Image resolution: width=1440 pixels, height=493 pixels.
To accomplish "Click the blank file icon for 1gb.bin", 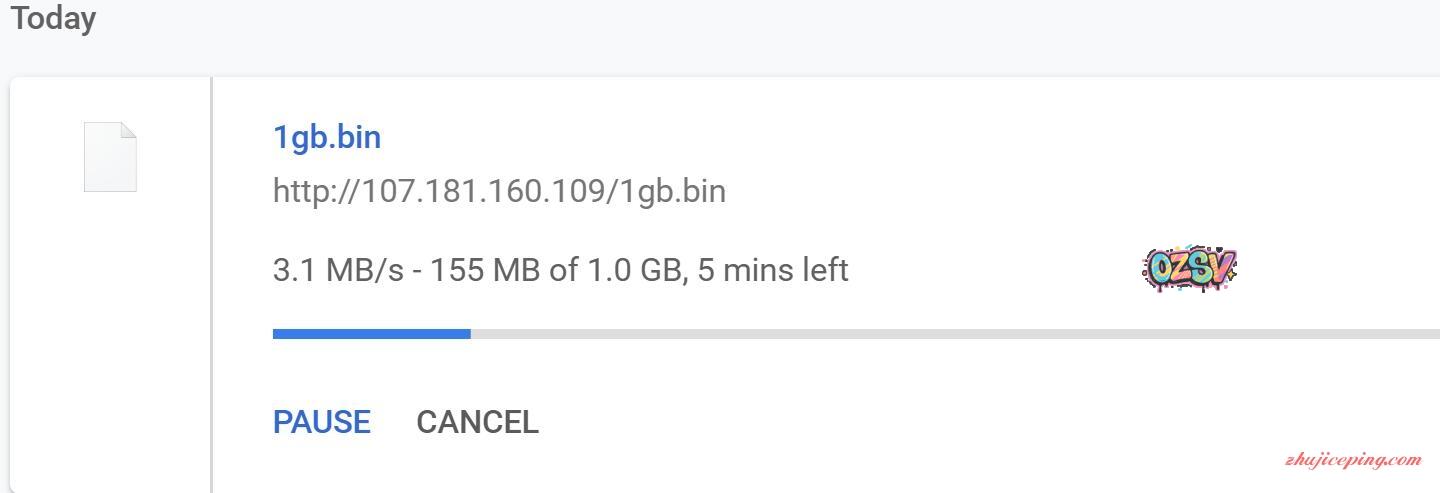I will tap(109, 157).
